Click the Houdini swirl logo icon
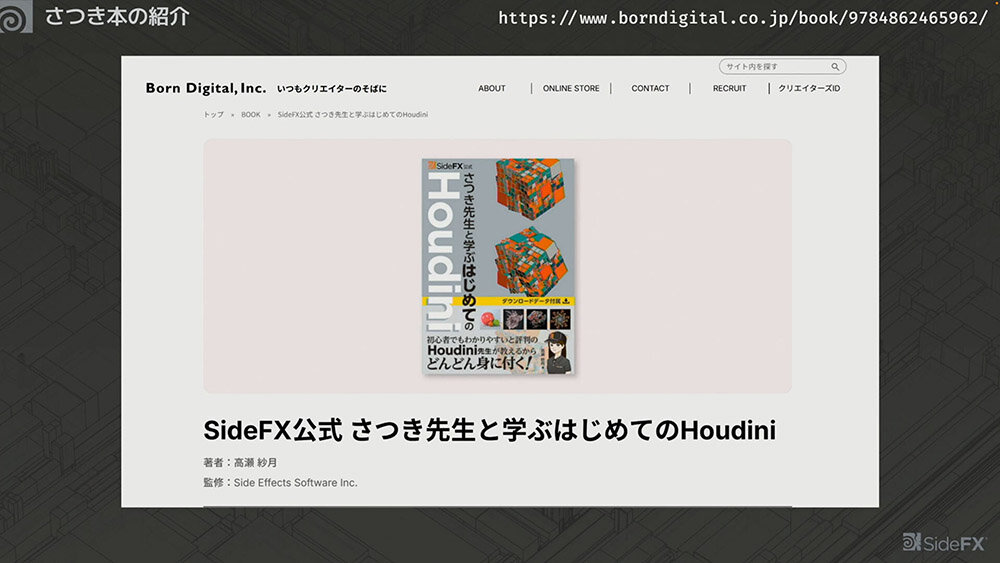The height and width of the screenshot is (563, 1000). 15,17
